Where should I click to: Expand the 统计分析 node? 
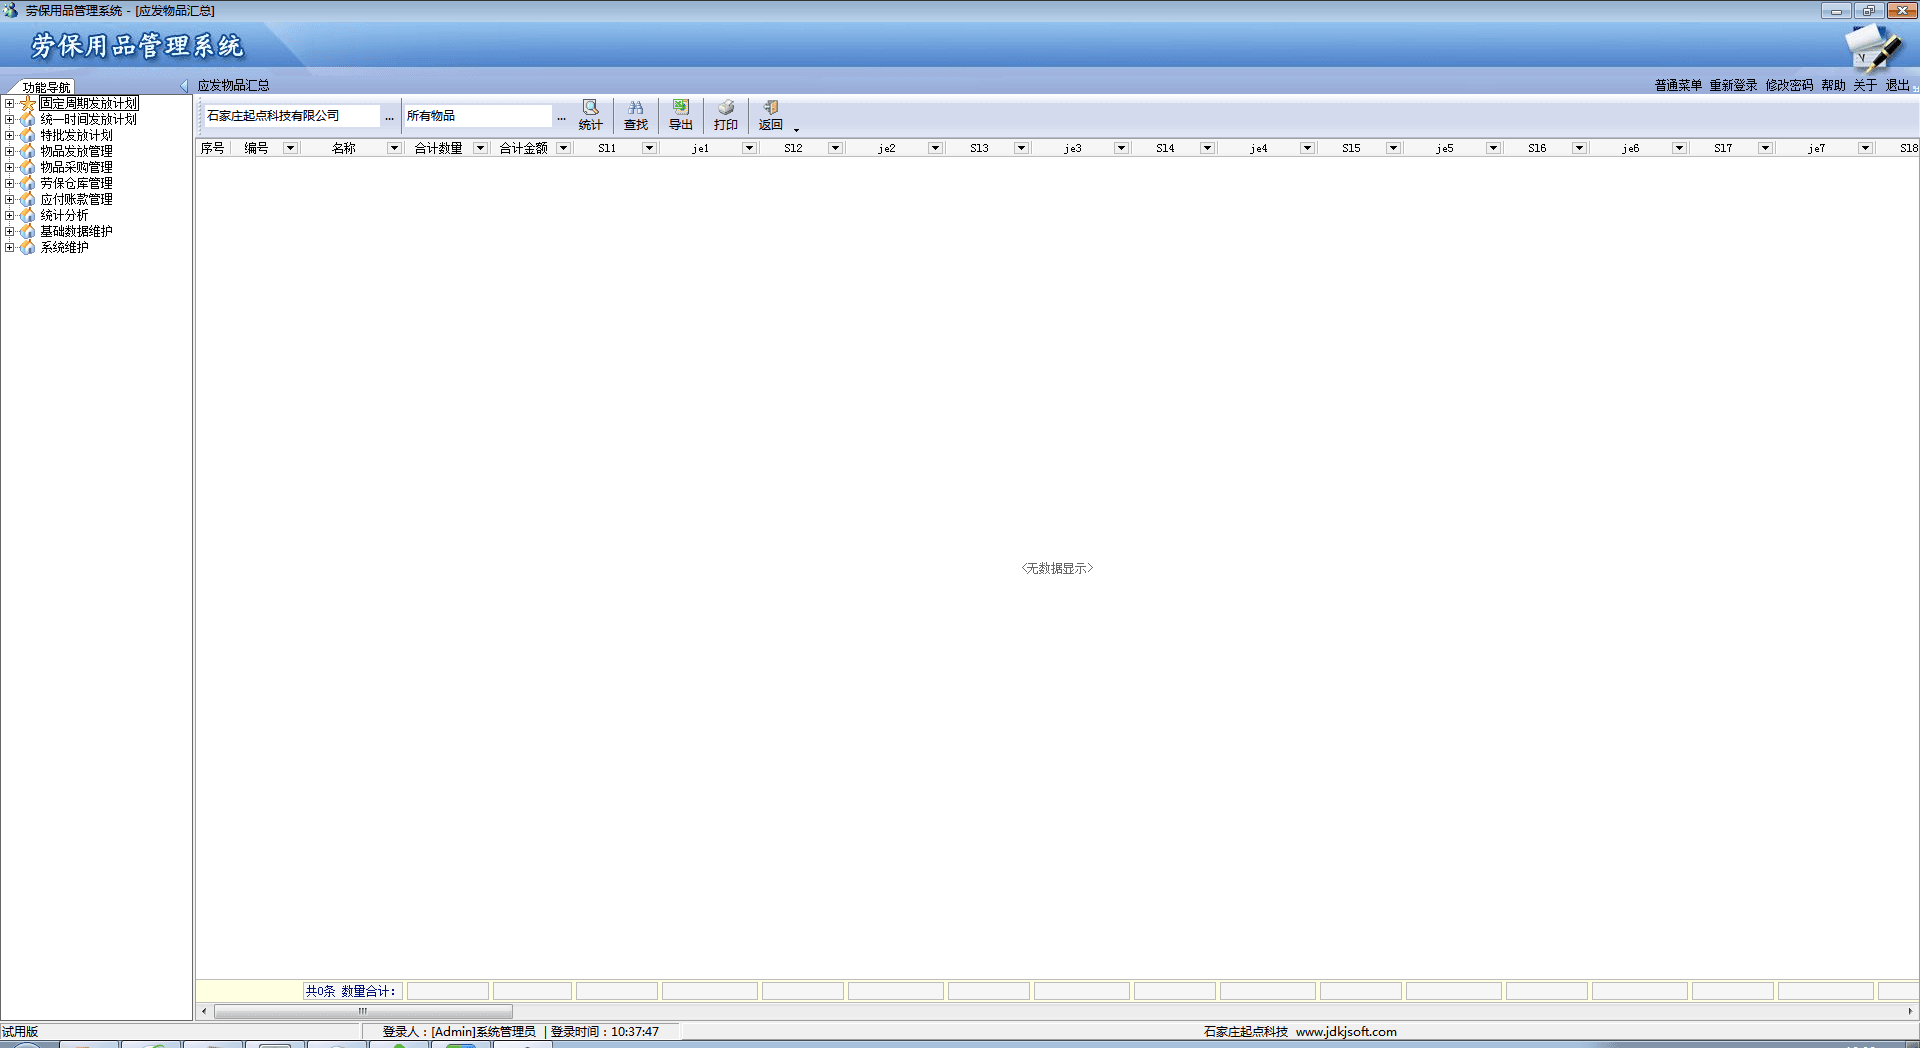(x=9, y=216)
